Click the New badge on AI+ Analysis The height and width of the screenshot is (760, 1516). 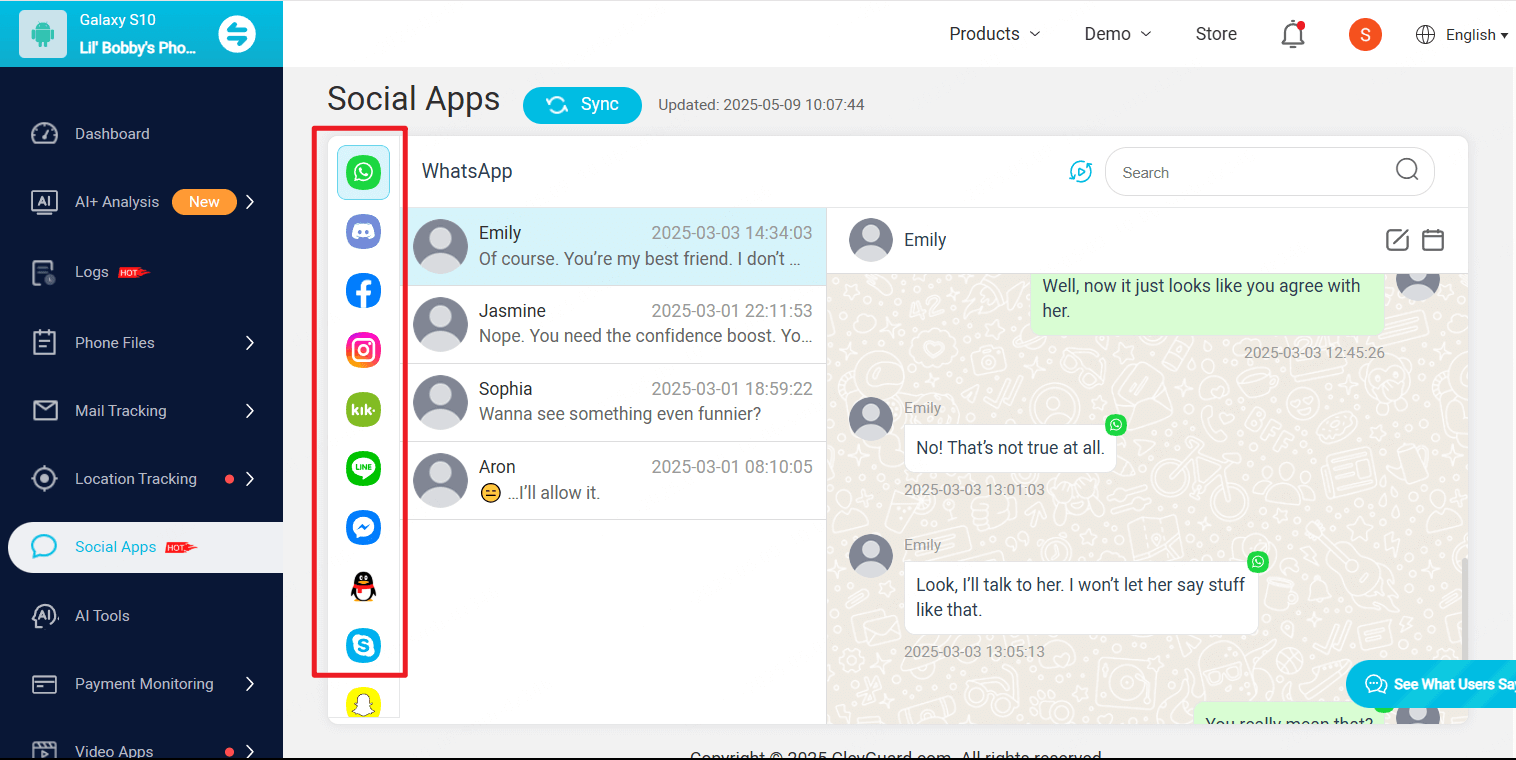(x=204, y=201)
